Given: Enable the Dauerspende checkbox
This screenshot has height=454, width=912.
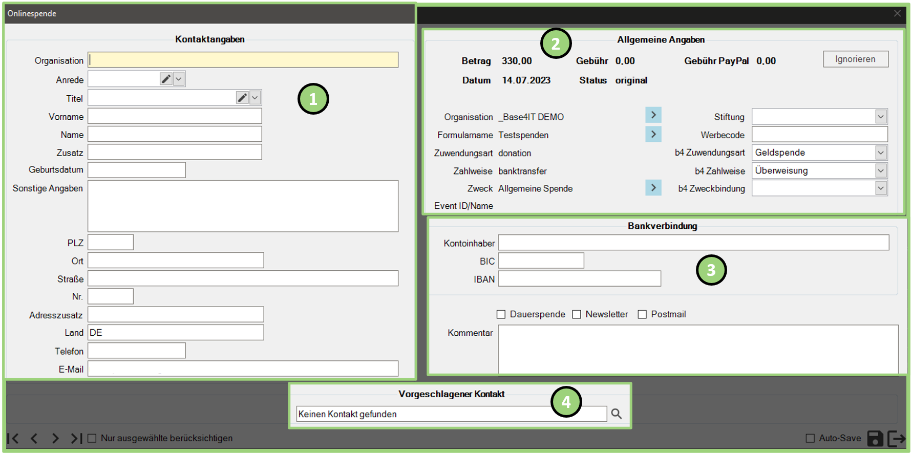Looking at the screenshot, I should click(x=501, y=314).
